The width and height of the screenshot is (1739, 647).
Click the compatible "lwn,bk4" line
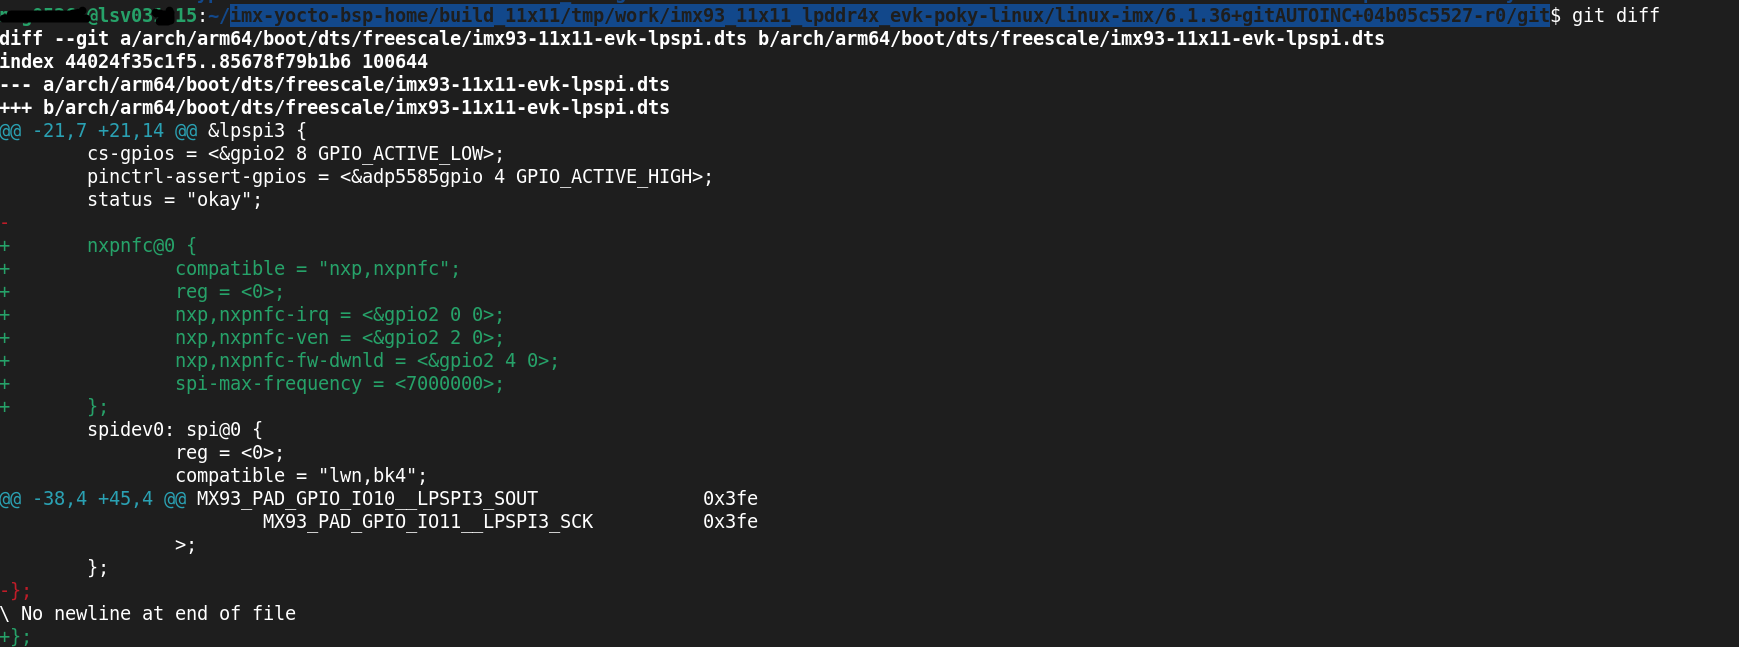tap(300, 475)
